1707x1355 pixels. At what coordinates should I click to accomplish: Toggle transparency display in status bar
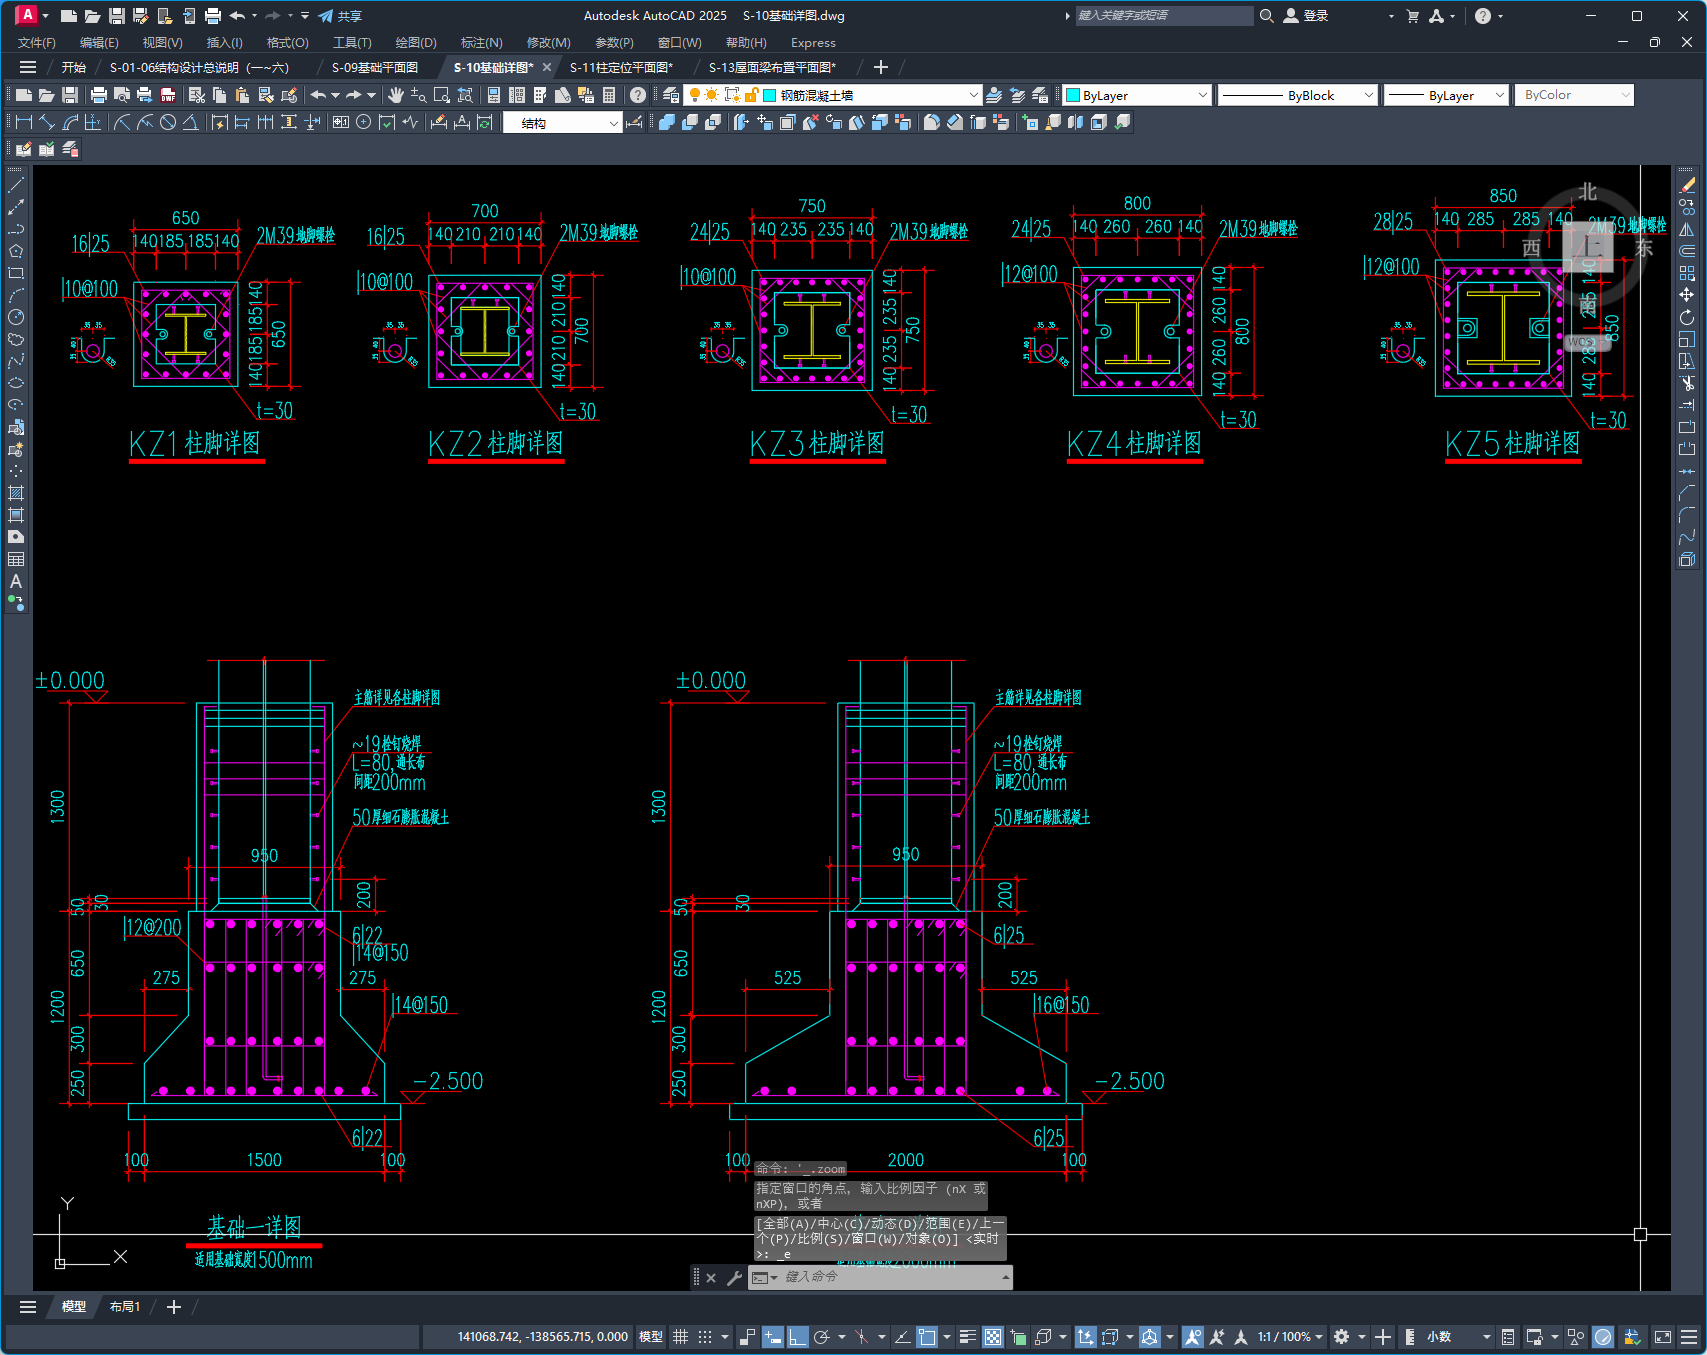[993, 1336]
